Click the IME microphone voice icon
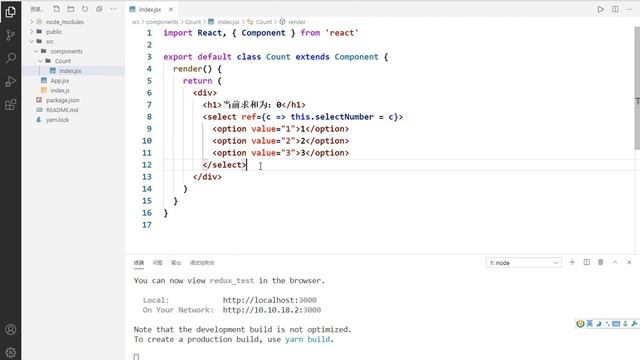This screenshot has height=360, width=640. pyautogui.click(x=625, y=324)
